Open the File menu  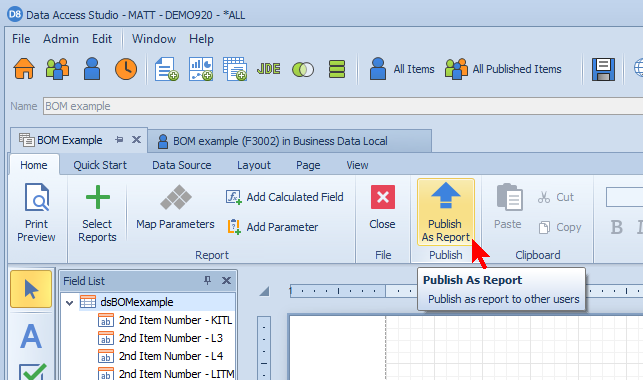(x=21, y=39)
